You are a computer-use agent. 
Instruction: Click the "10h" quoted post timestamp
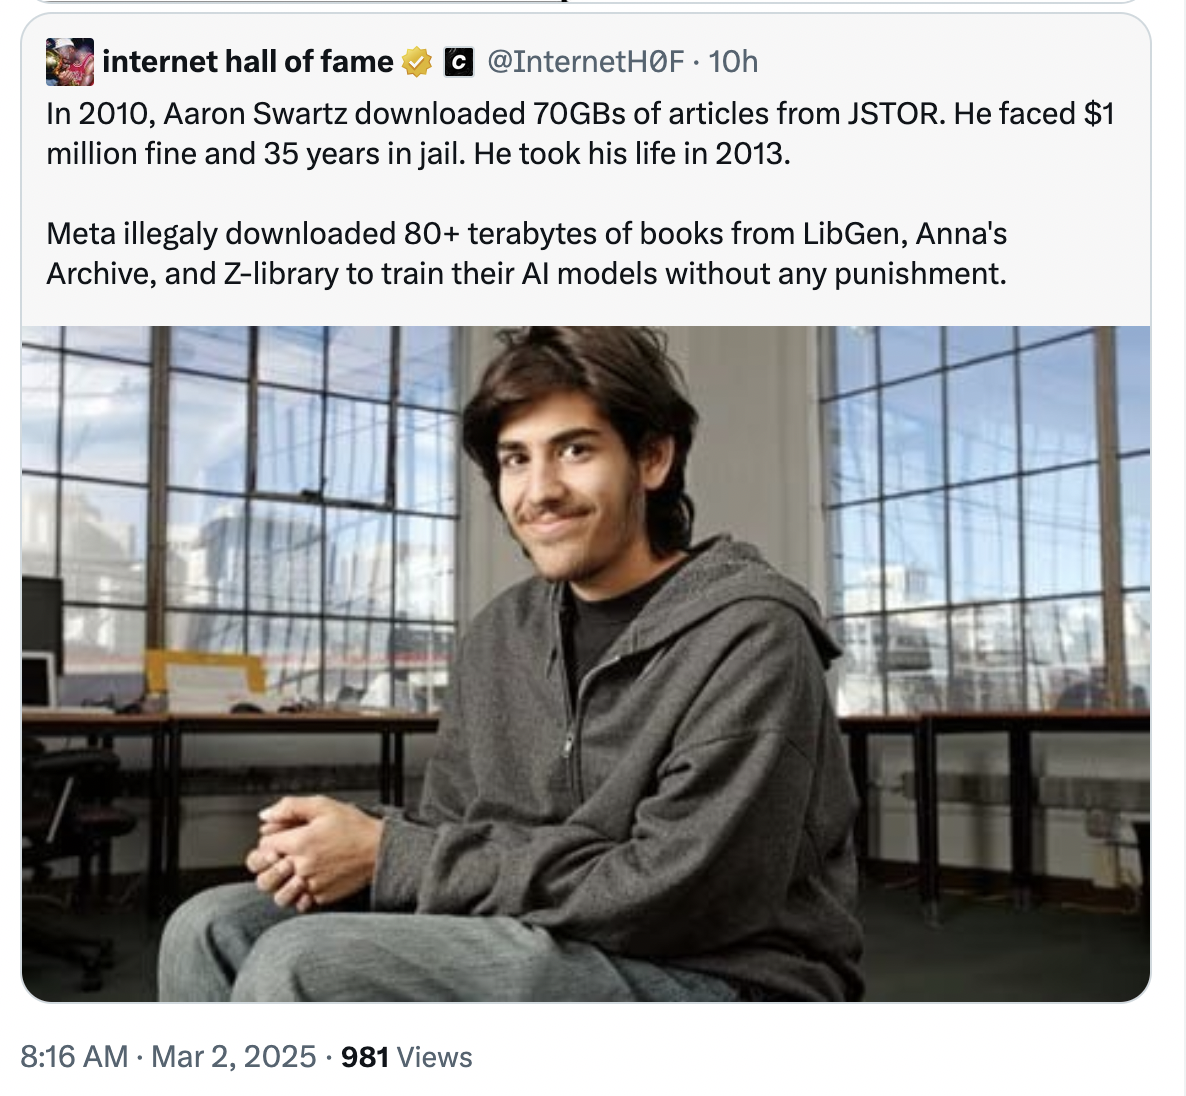point(733,62)
